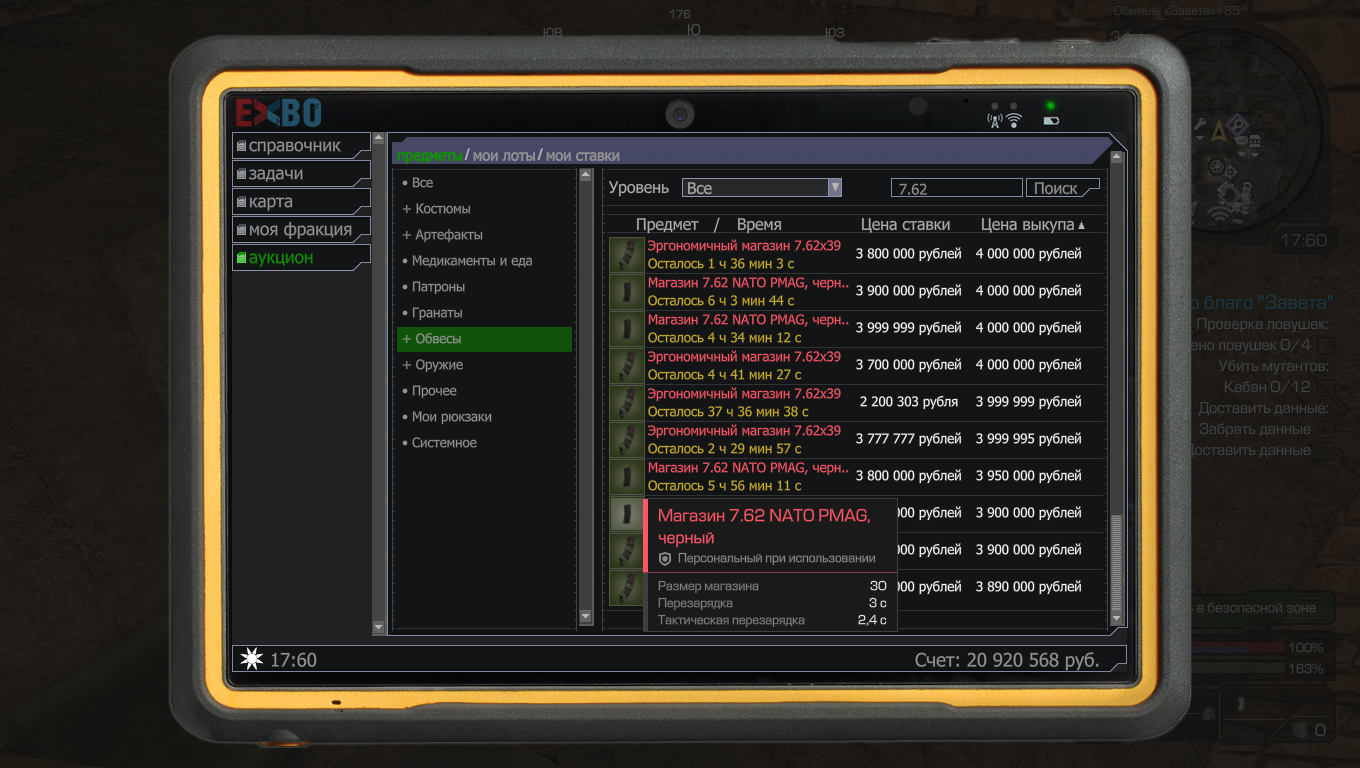The width and height of the screenshot is (1360, 768).
Task: Click the item icon of the lot with 37 hours left
Action: click(626, 402)
